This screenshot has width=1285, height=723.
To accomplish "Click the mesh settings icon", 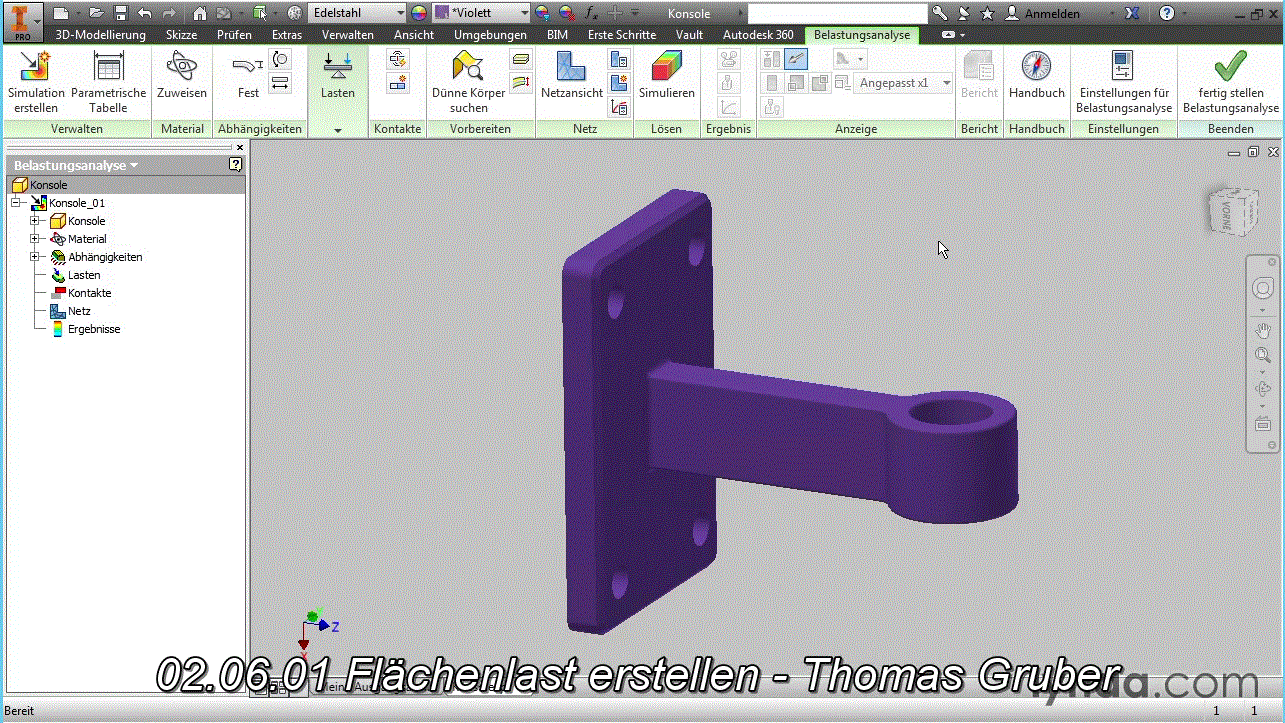I will [x=619, y=60].
